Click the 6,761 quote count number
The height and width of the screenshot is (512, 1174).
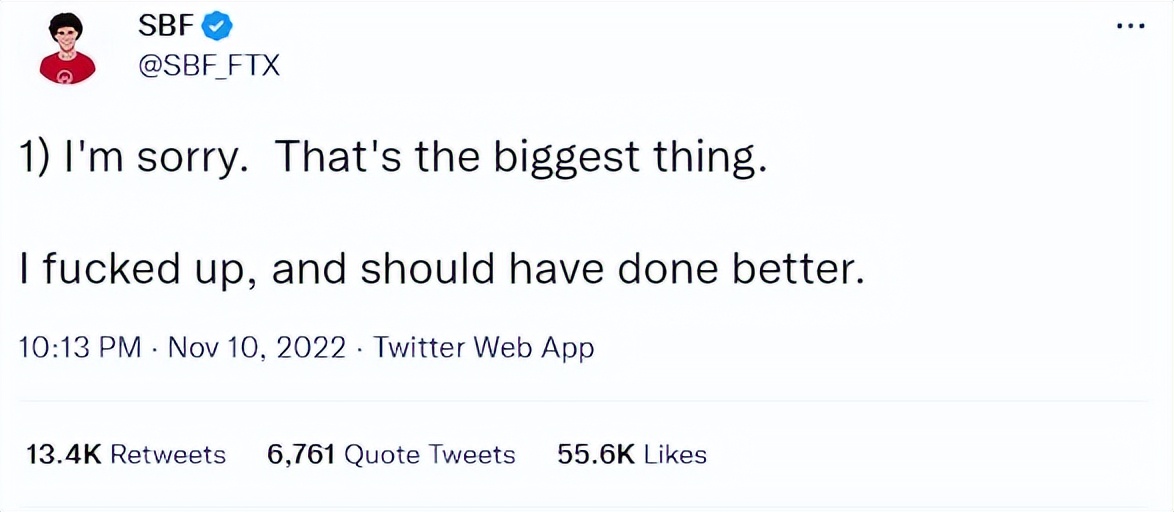pyautogui.click(x=301, y=454)
